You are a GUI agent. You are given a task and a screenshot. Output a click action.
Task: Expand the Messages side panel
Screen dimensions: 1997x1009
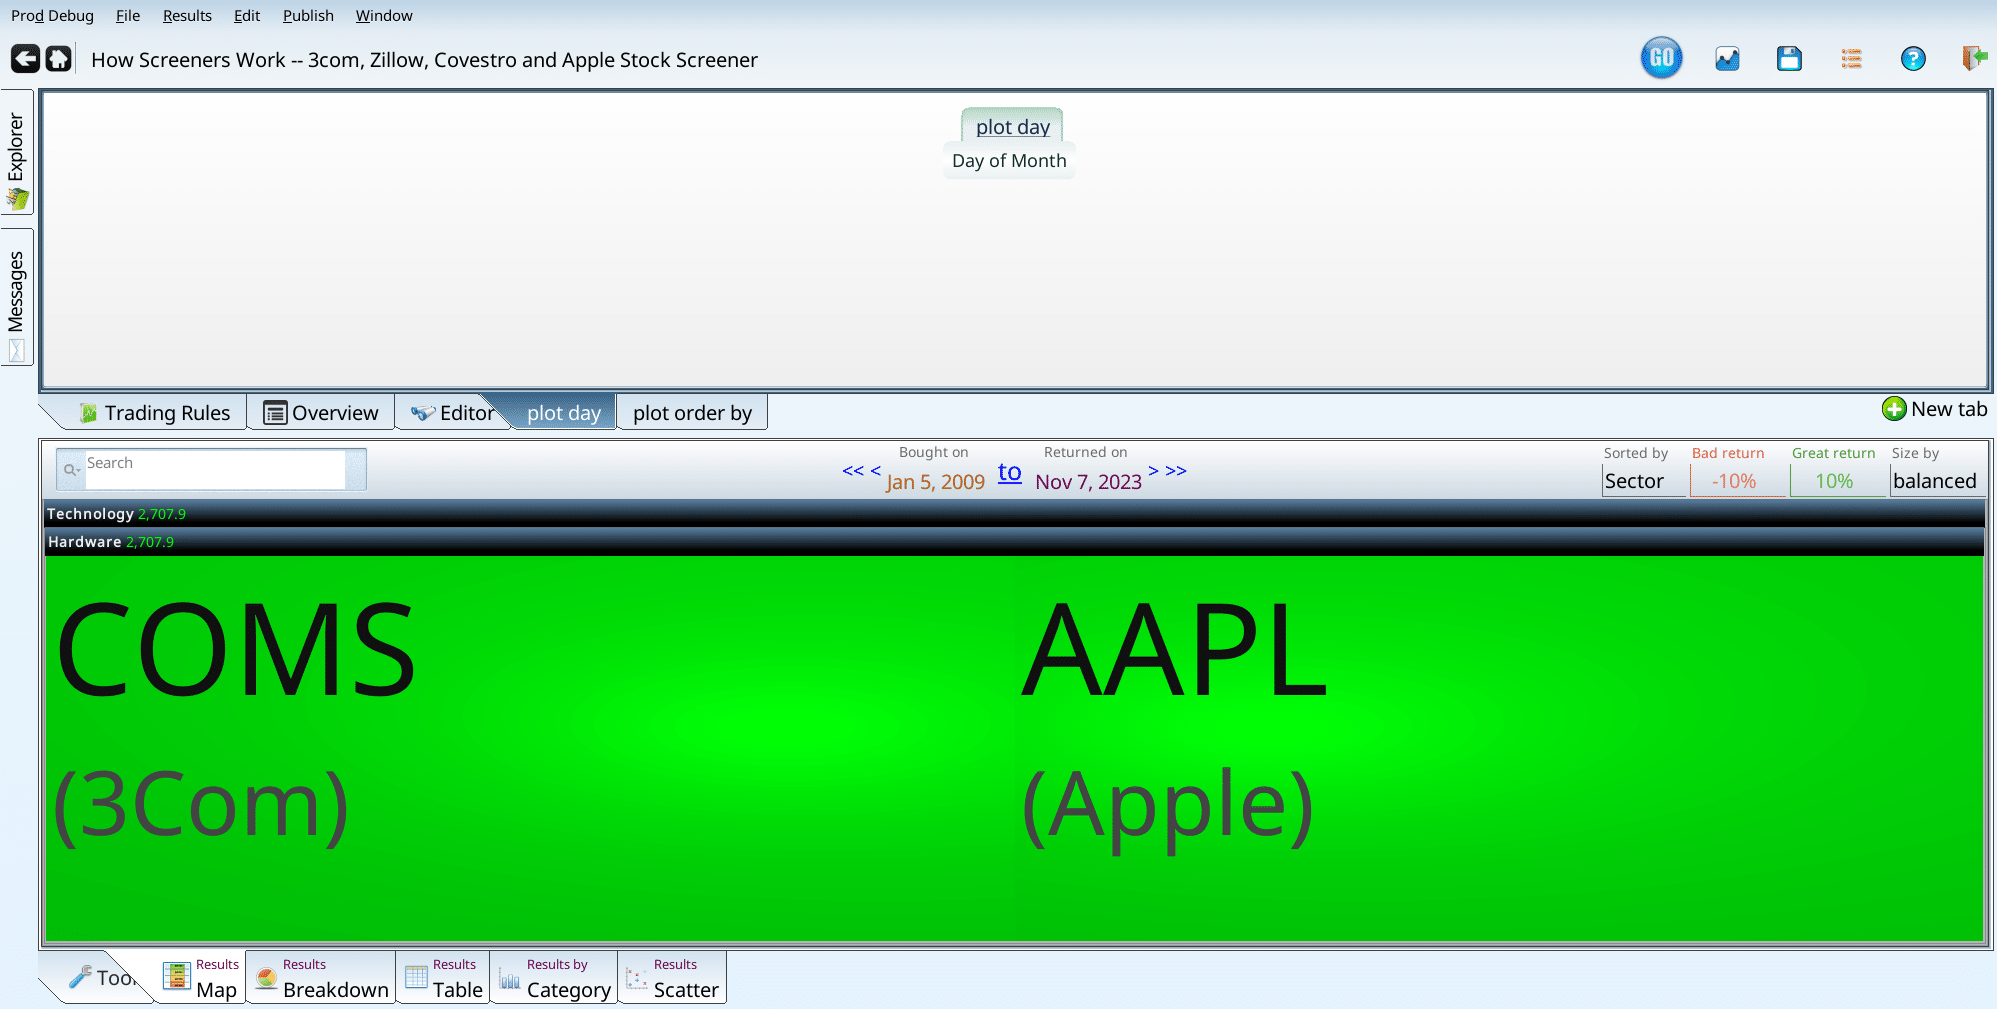[x=17, y=296]
